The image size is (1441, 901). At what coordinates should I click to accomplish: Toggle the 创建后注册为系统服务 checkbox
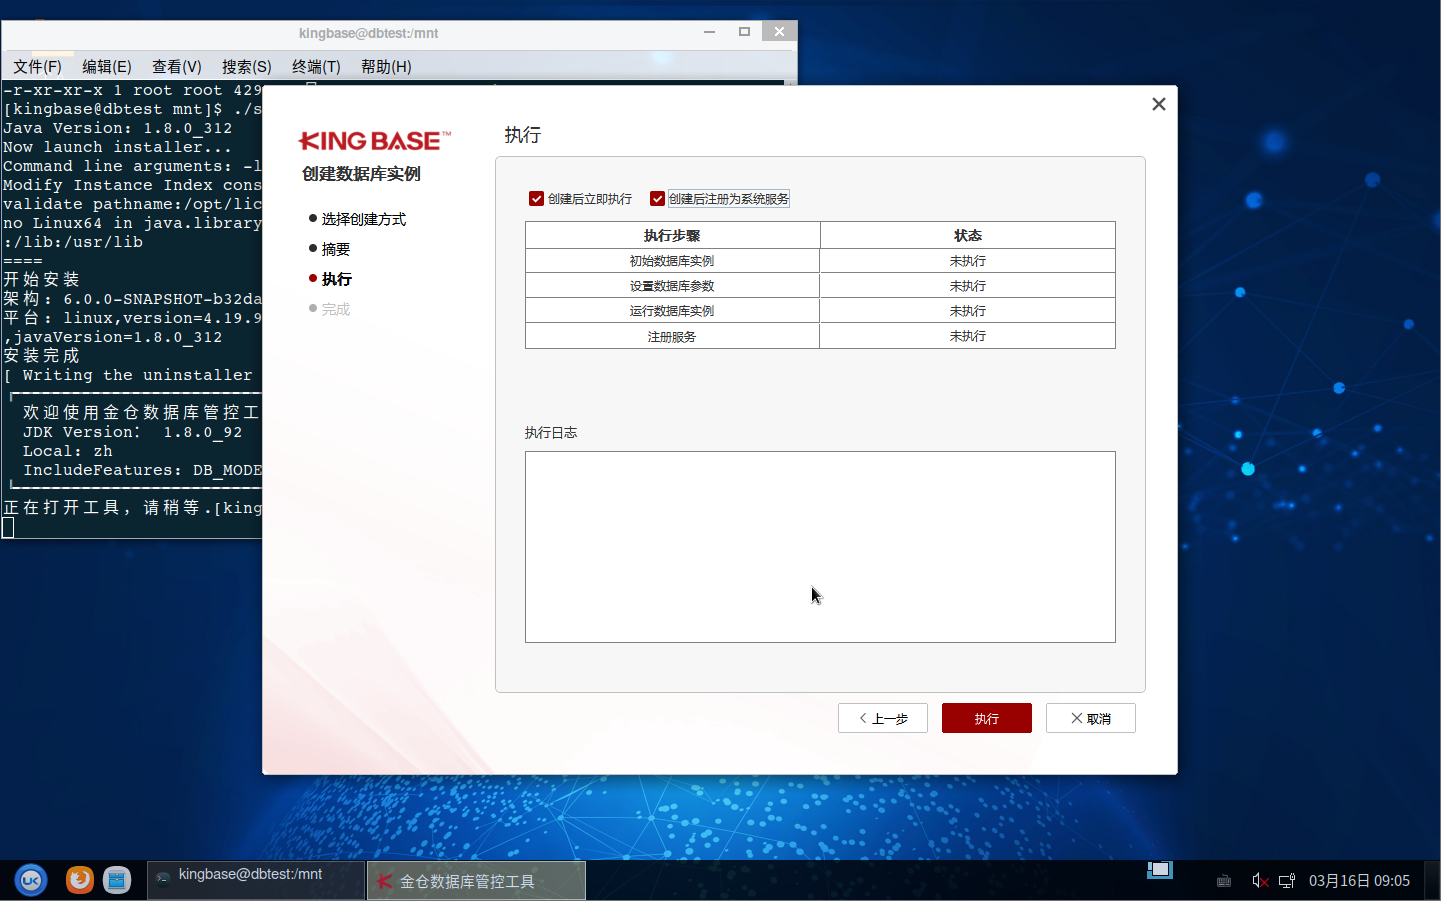coord(657,199)
